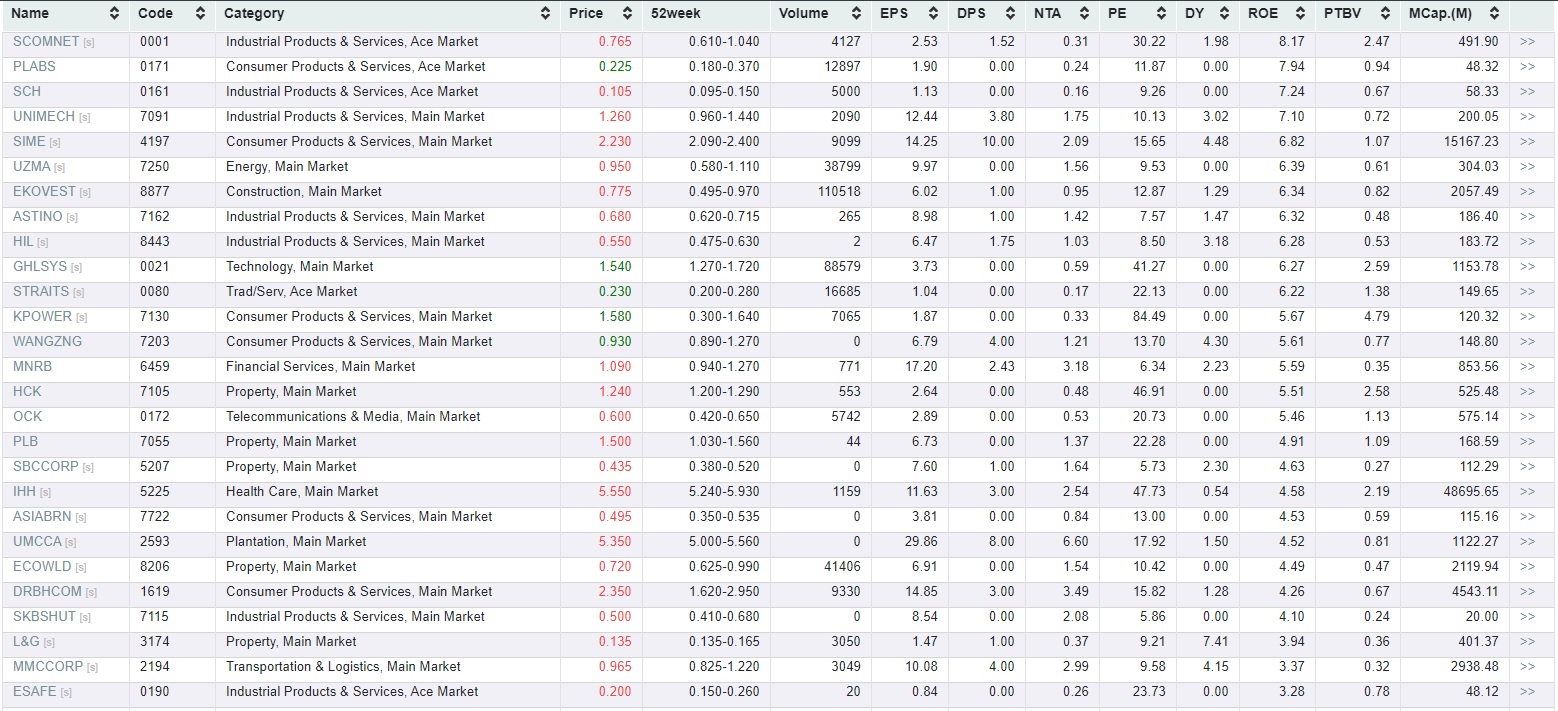Image resolution: width=1558 pixels, height=711 pixels.
Task: Open the HCK stock link
Action: pyautogui.click(x=28, y=392)
